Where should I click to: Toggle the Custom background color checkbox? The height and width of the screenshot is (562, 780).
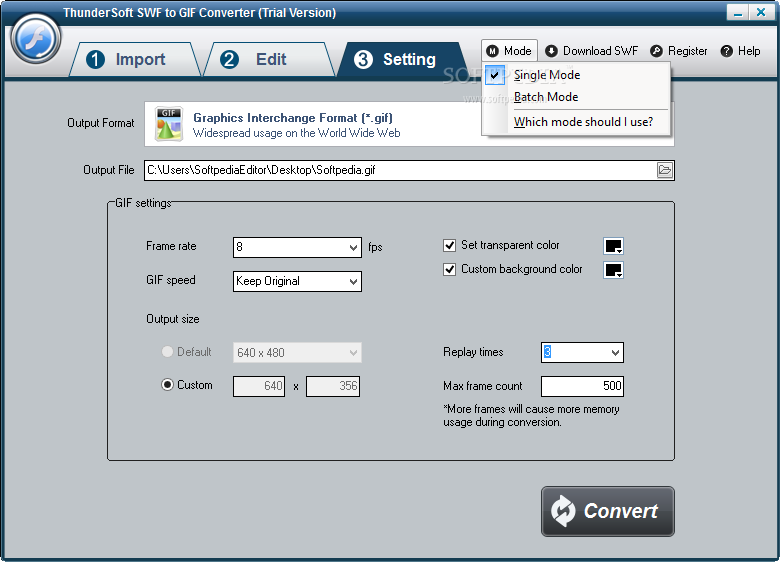[x=449, y=270]
